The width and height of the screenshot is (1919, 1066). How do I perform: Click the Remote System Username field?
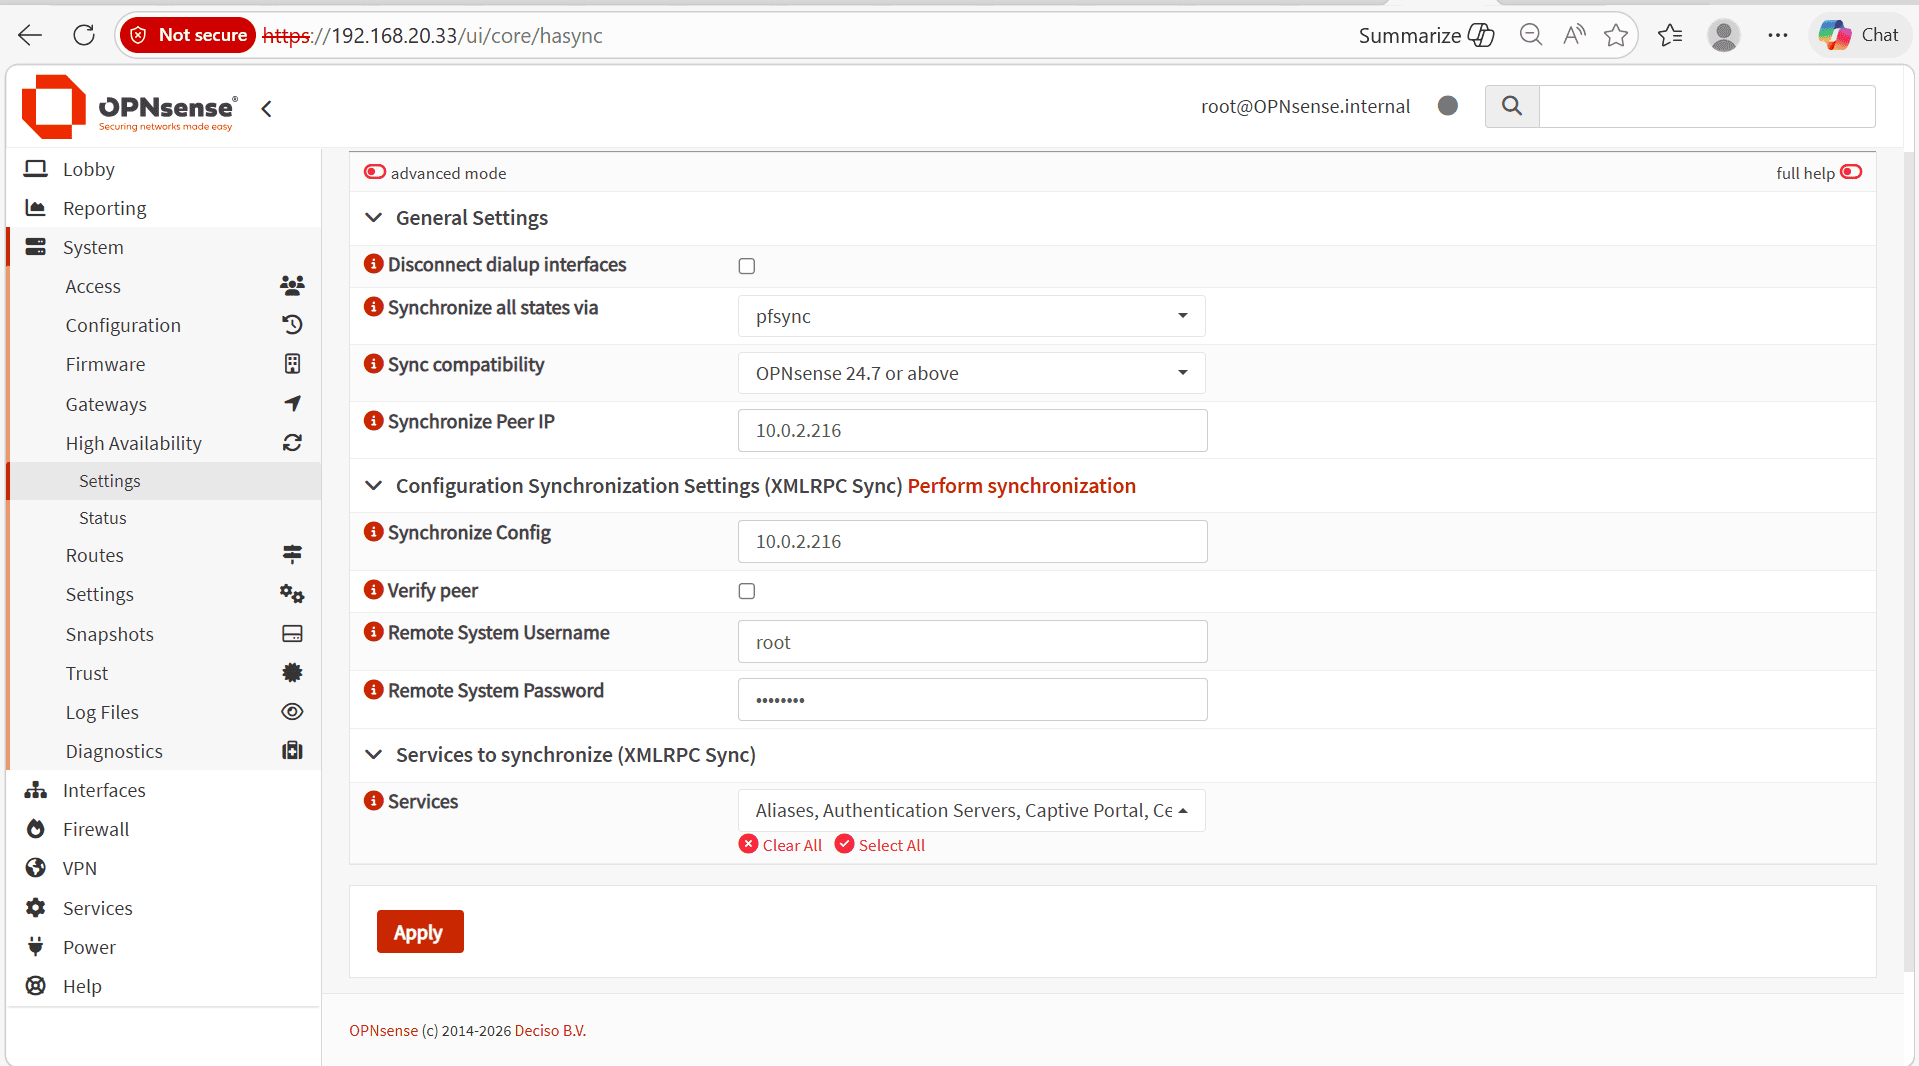coord(972,642)
